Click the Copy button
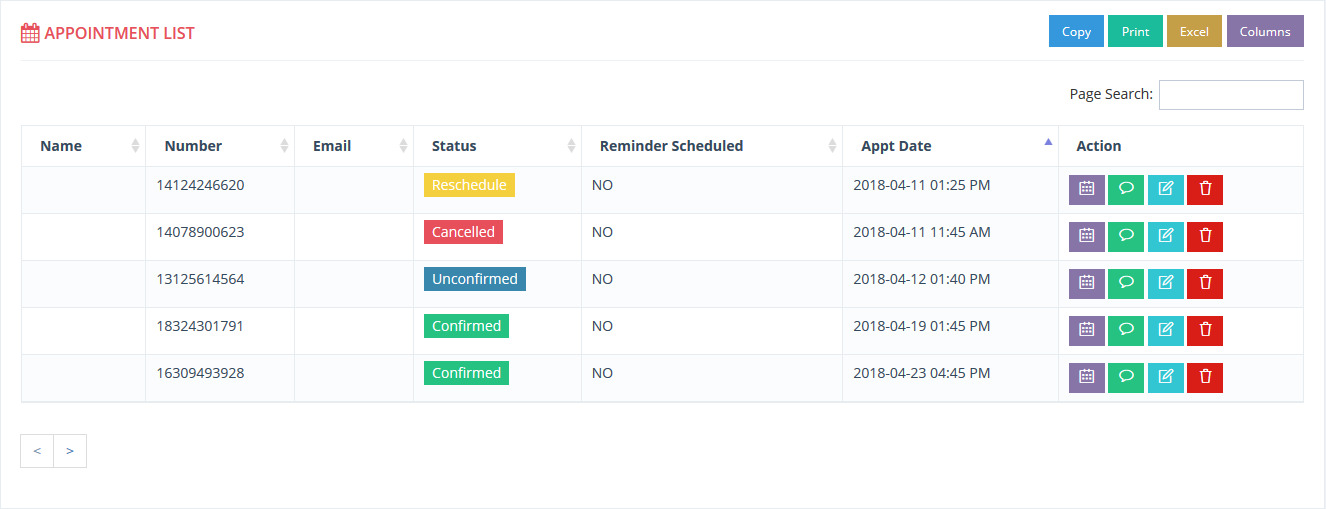This screenshot has width=1326, height=509. click(x=1076, y=31)
